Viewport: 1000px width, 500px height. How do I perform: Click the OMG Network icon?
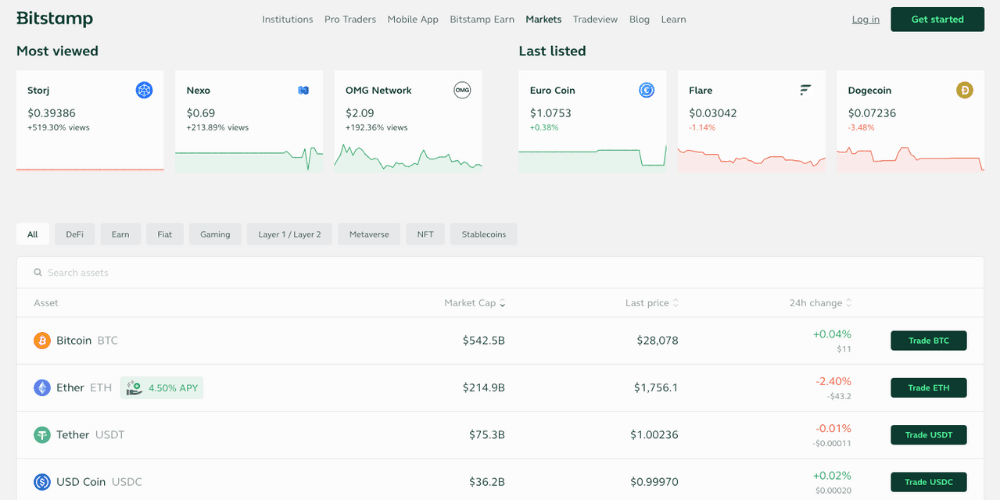[x=462, y=90]
